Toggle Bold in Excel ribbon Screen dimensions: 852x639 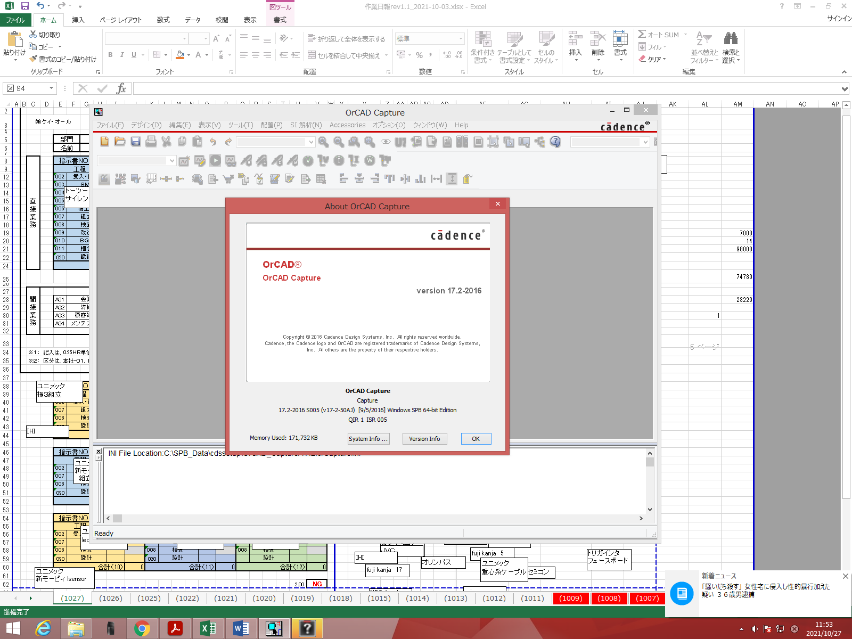pos(110,55)
